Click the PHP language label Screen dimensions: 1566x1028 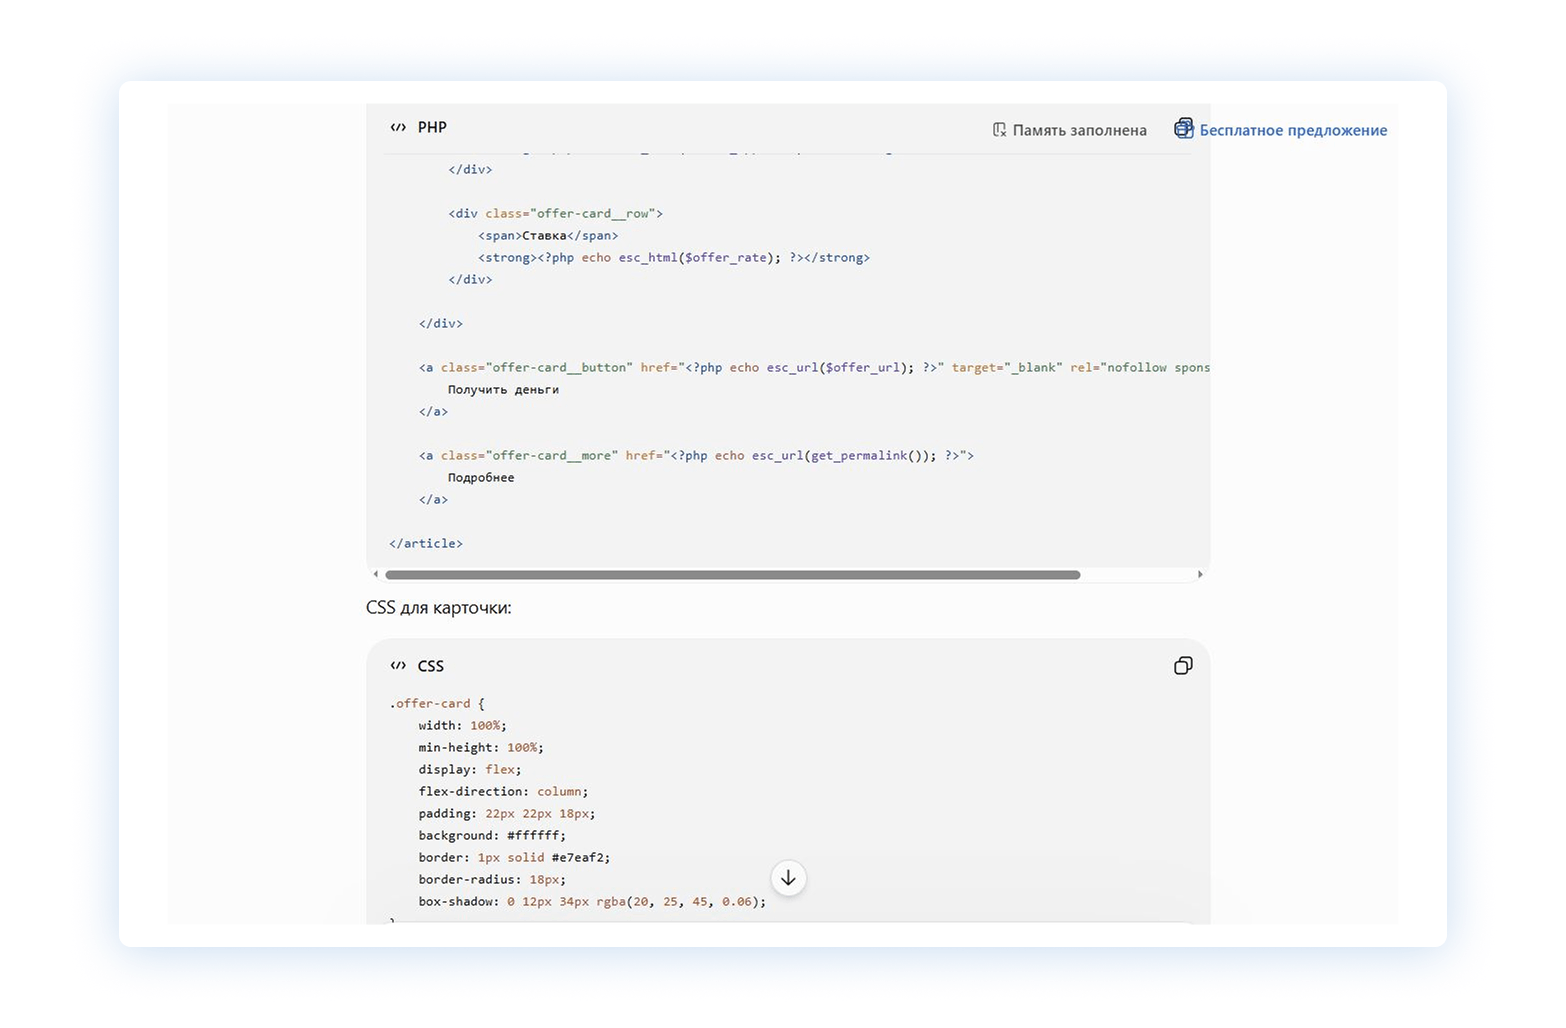(432, 127)
